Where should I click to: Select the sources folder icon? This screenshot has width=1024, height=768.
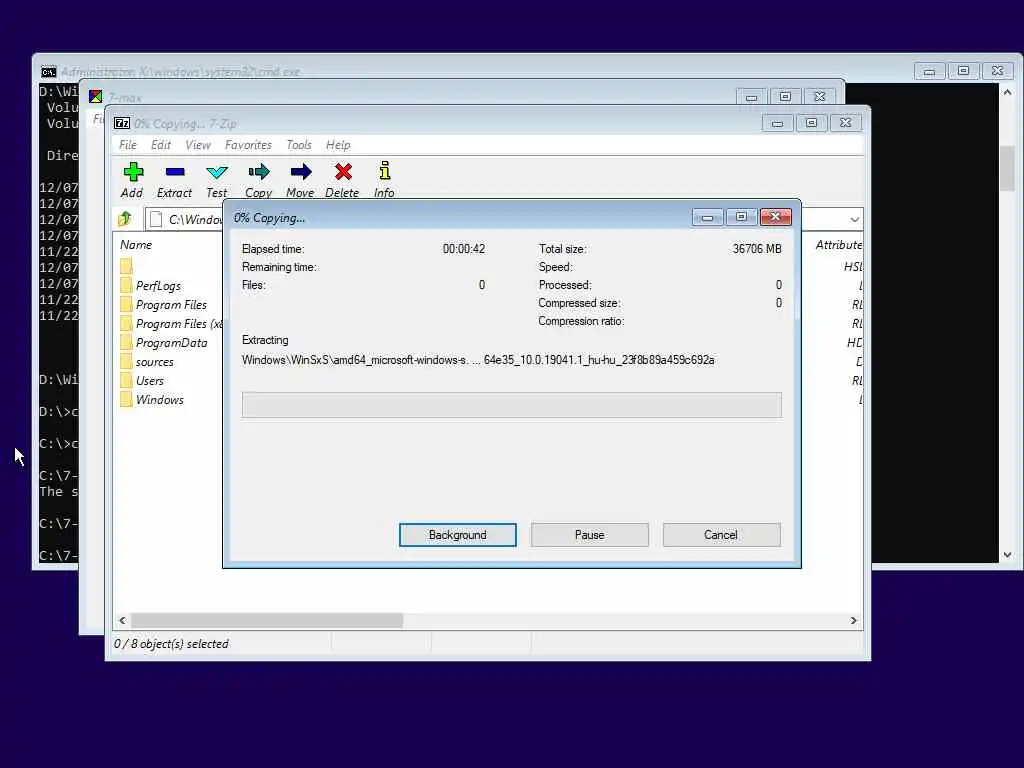126,361
